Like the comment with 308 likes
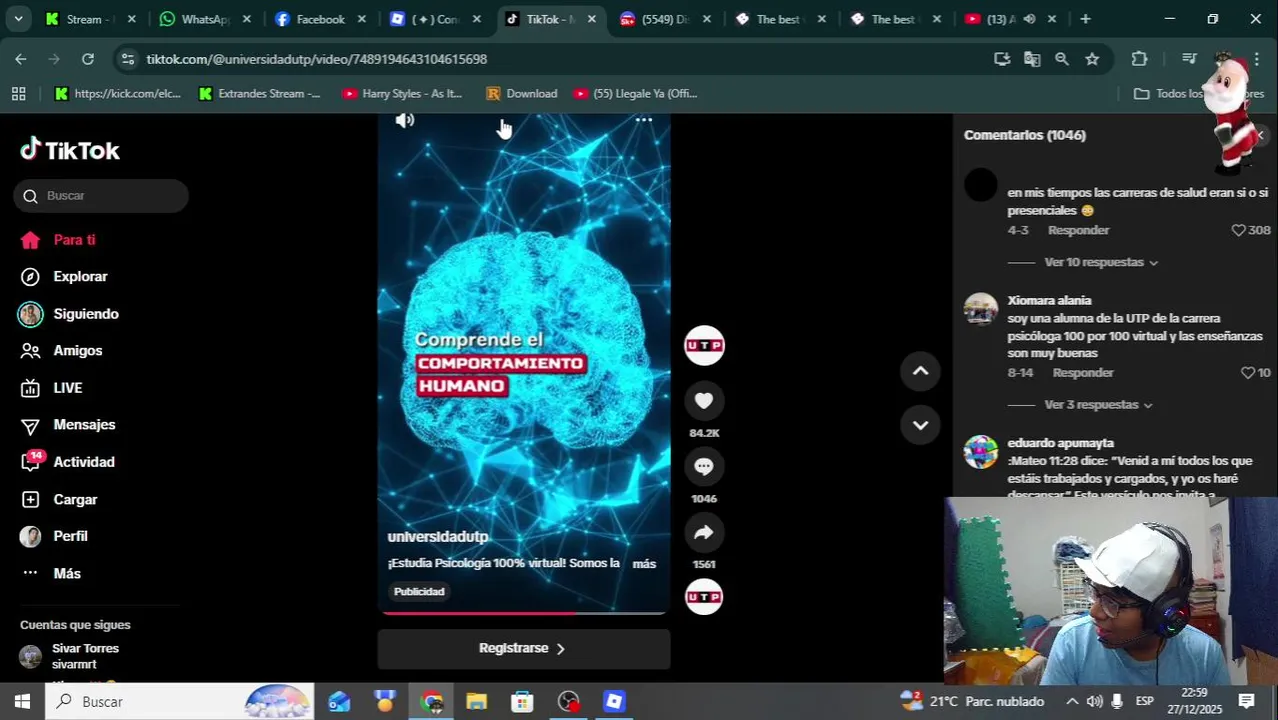Viewport: 1278px width, 720px height. tap(1238, 230)
